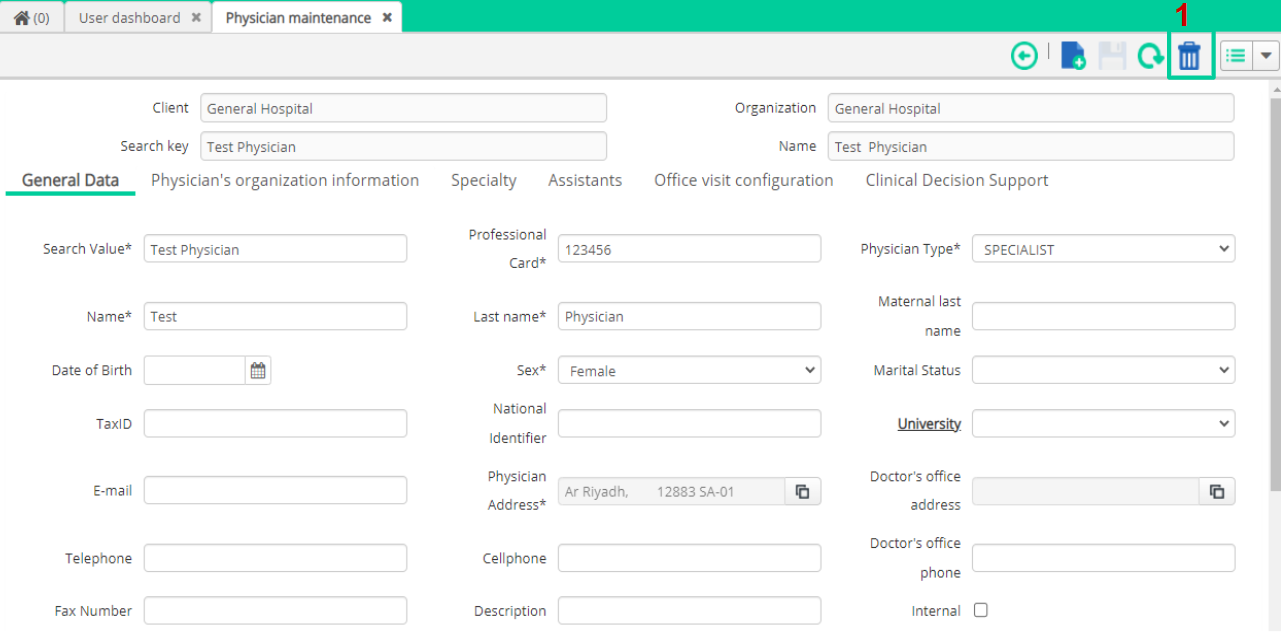Expand the Marital Status dropdown
1281x638 pixels.
click(x=1103, y=370)
